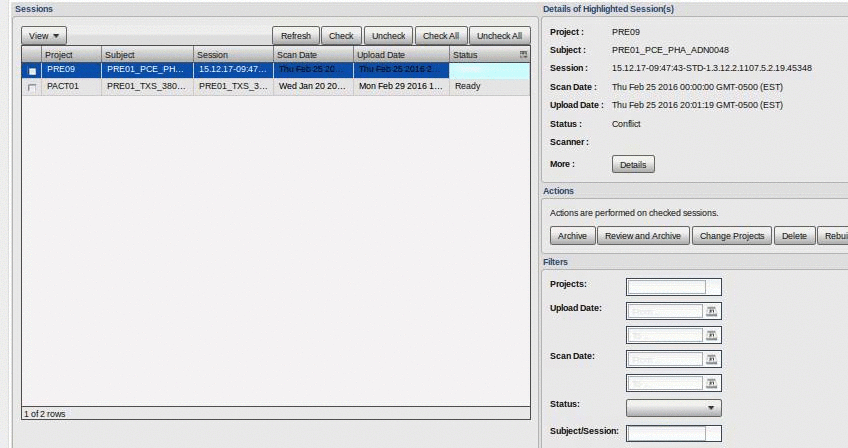This screenshot has height=448, width=848.
Task: Open the View dropdown menu
Action: 44,36
